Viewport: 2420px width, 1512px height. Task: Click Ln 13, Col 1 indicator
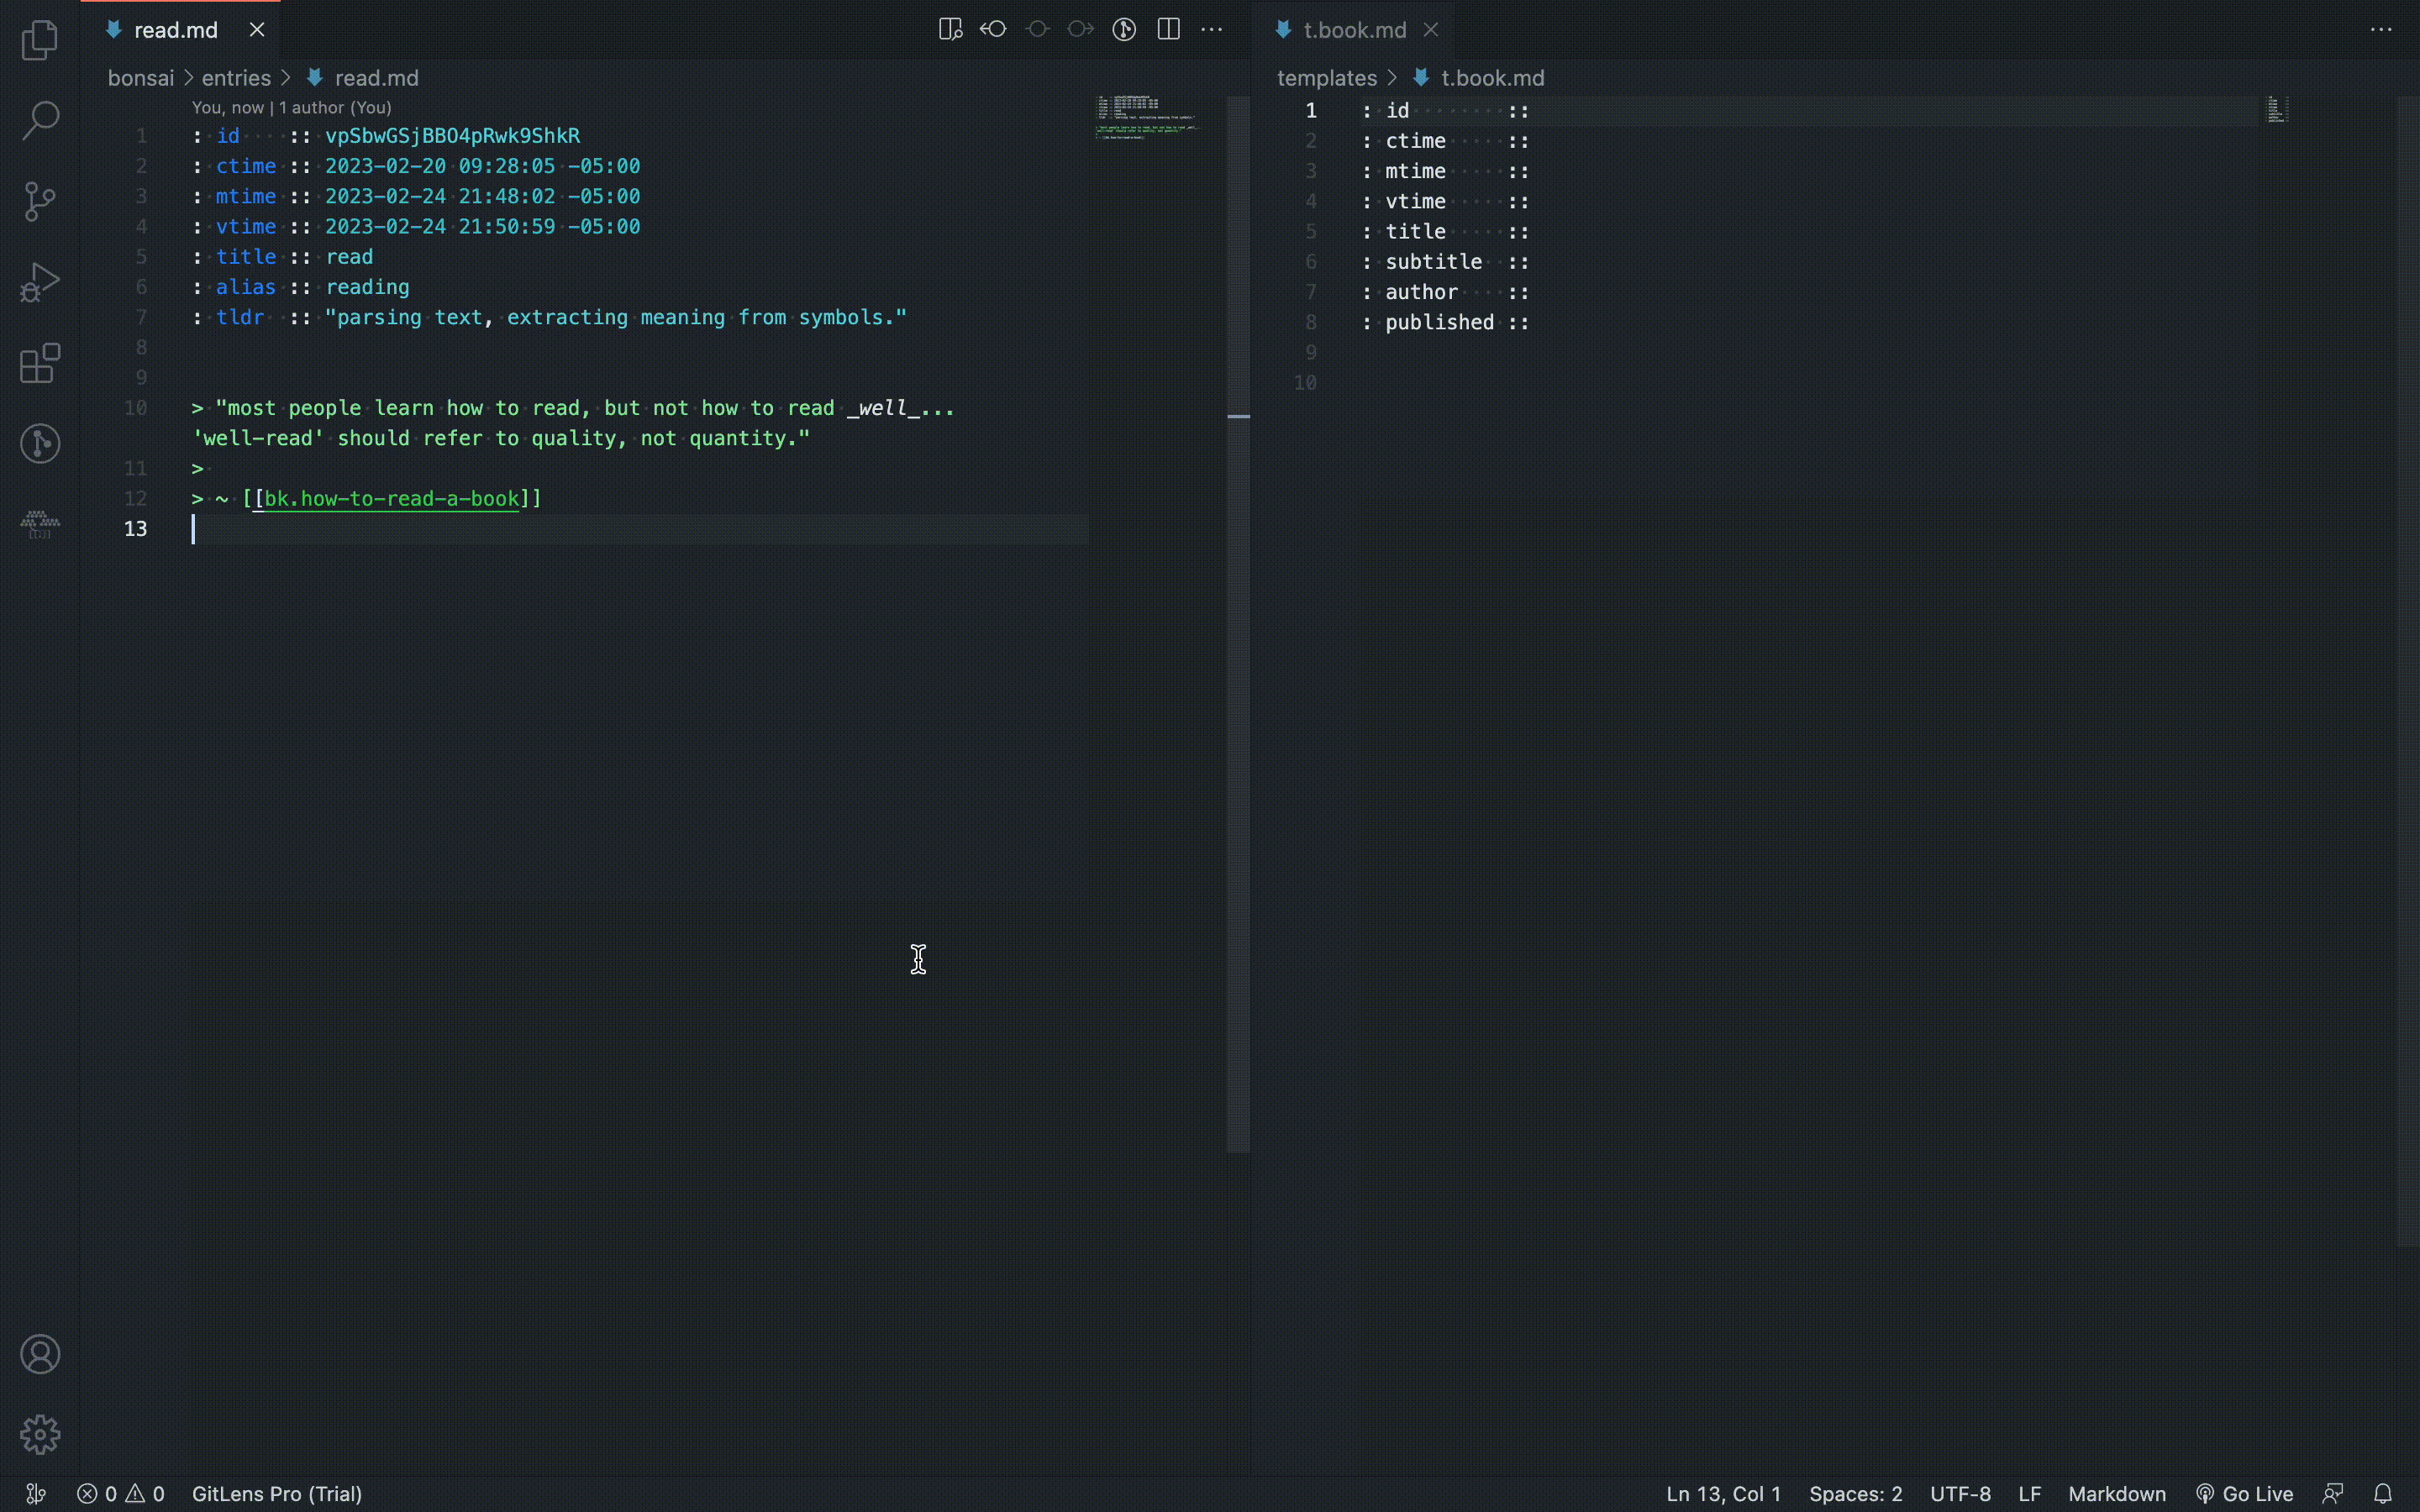[x=1723, y=1494]
